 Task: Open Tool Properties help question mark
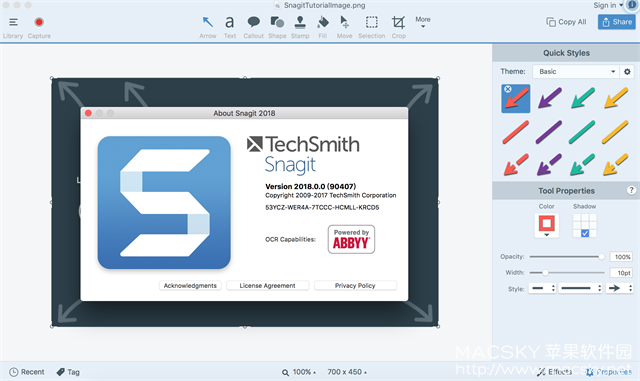tap(631, 190)
